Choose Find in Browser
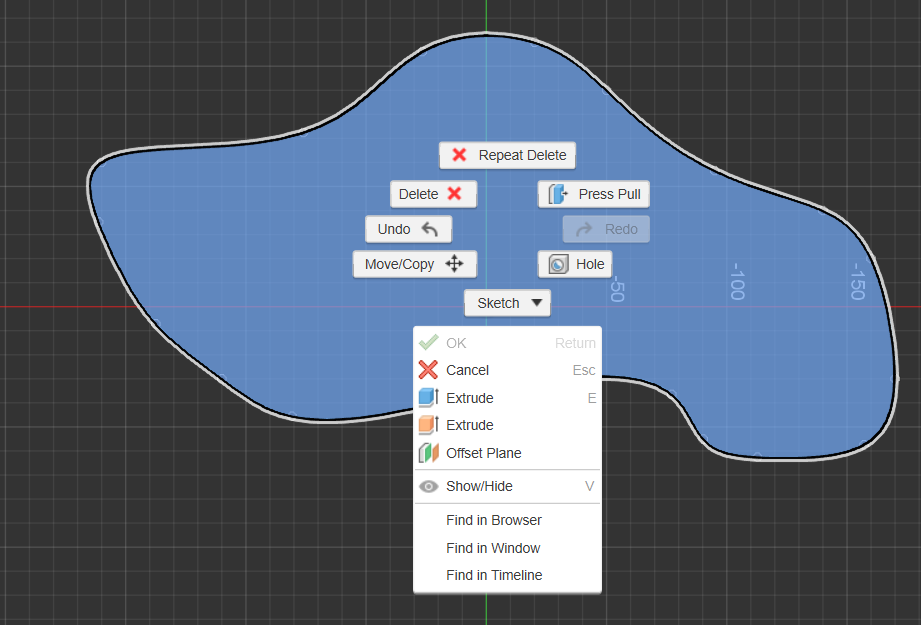921x625 pixels. (493, 520)
